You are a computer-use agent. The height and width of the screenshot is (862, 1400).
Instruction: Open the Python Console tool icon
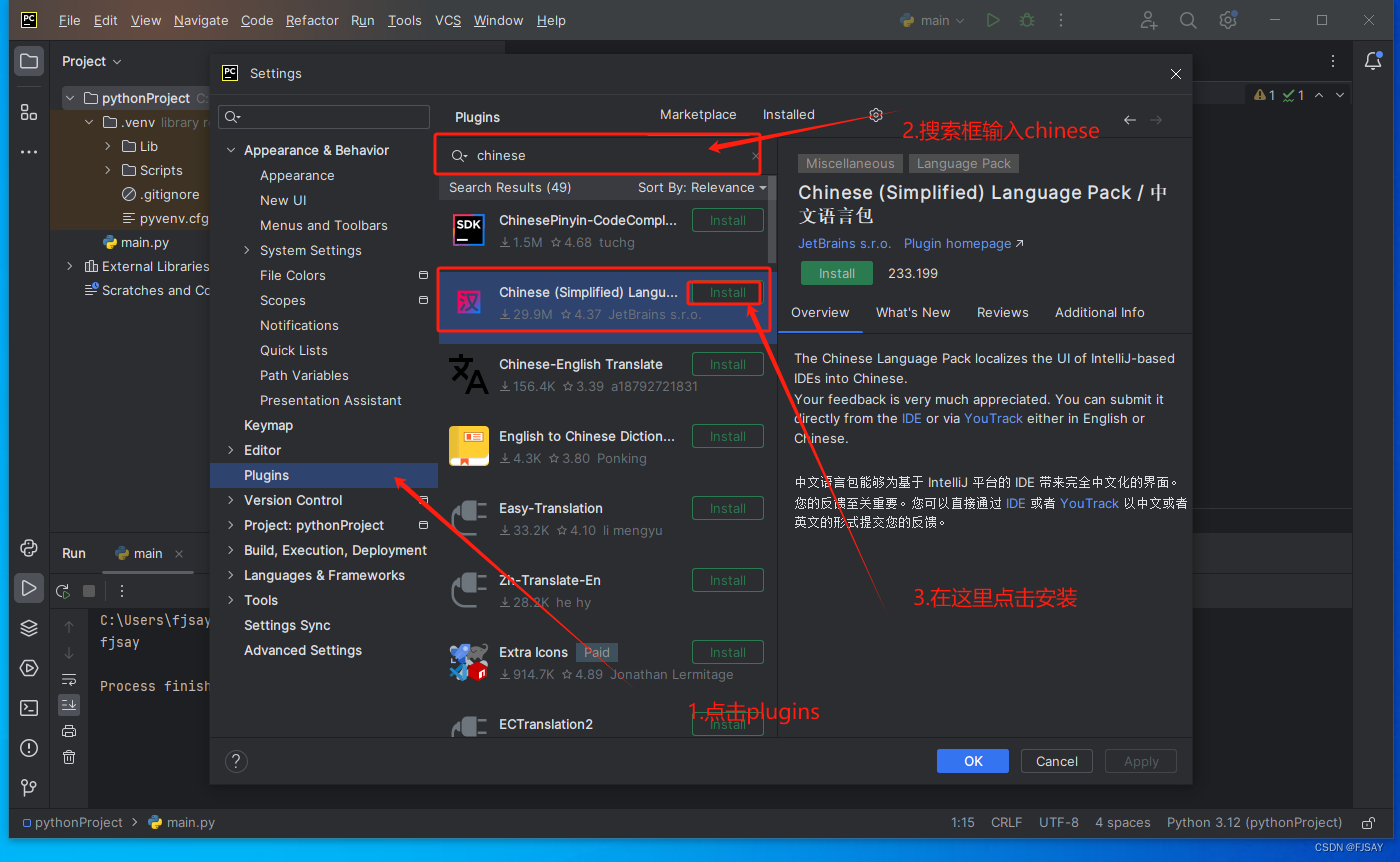29,548
